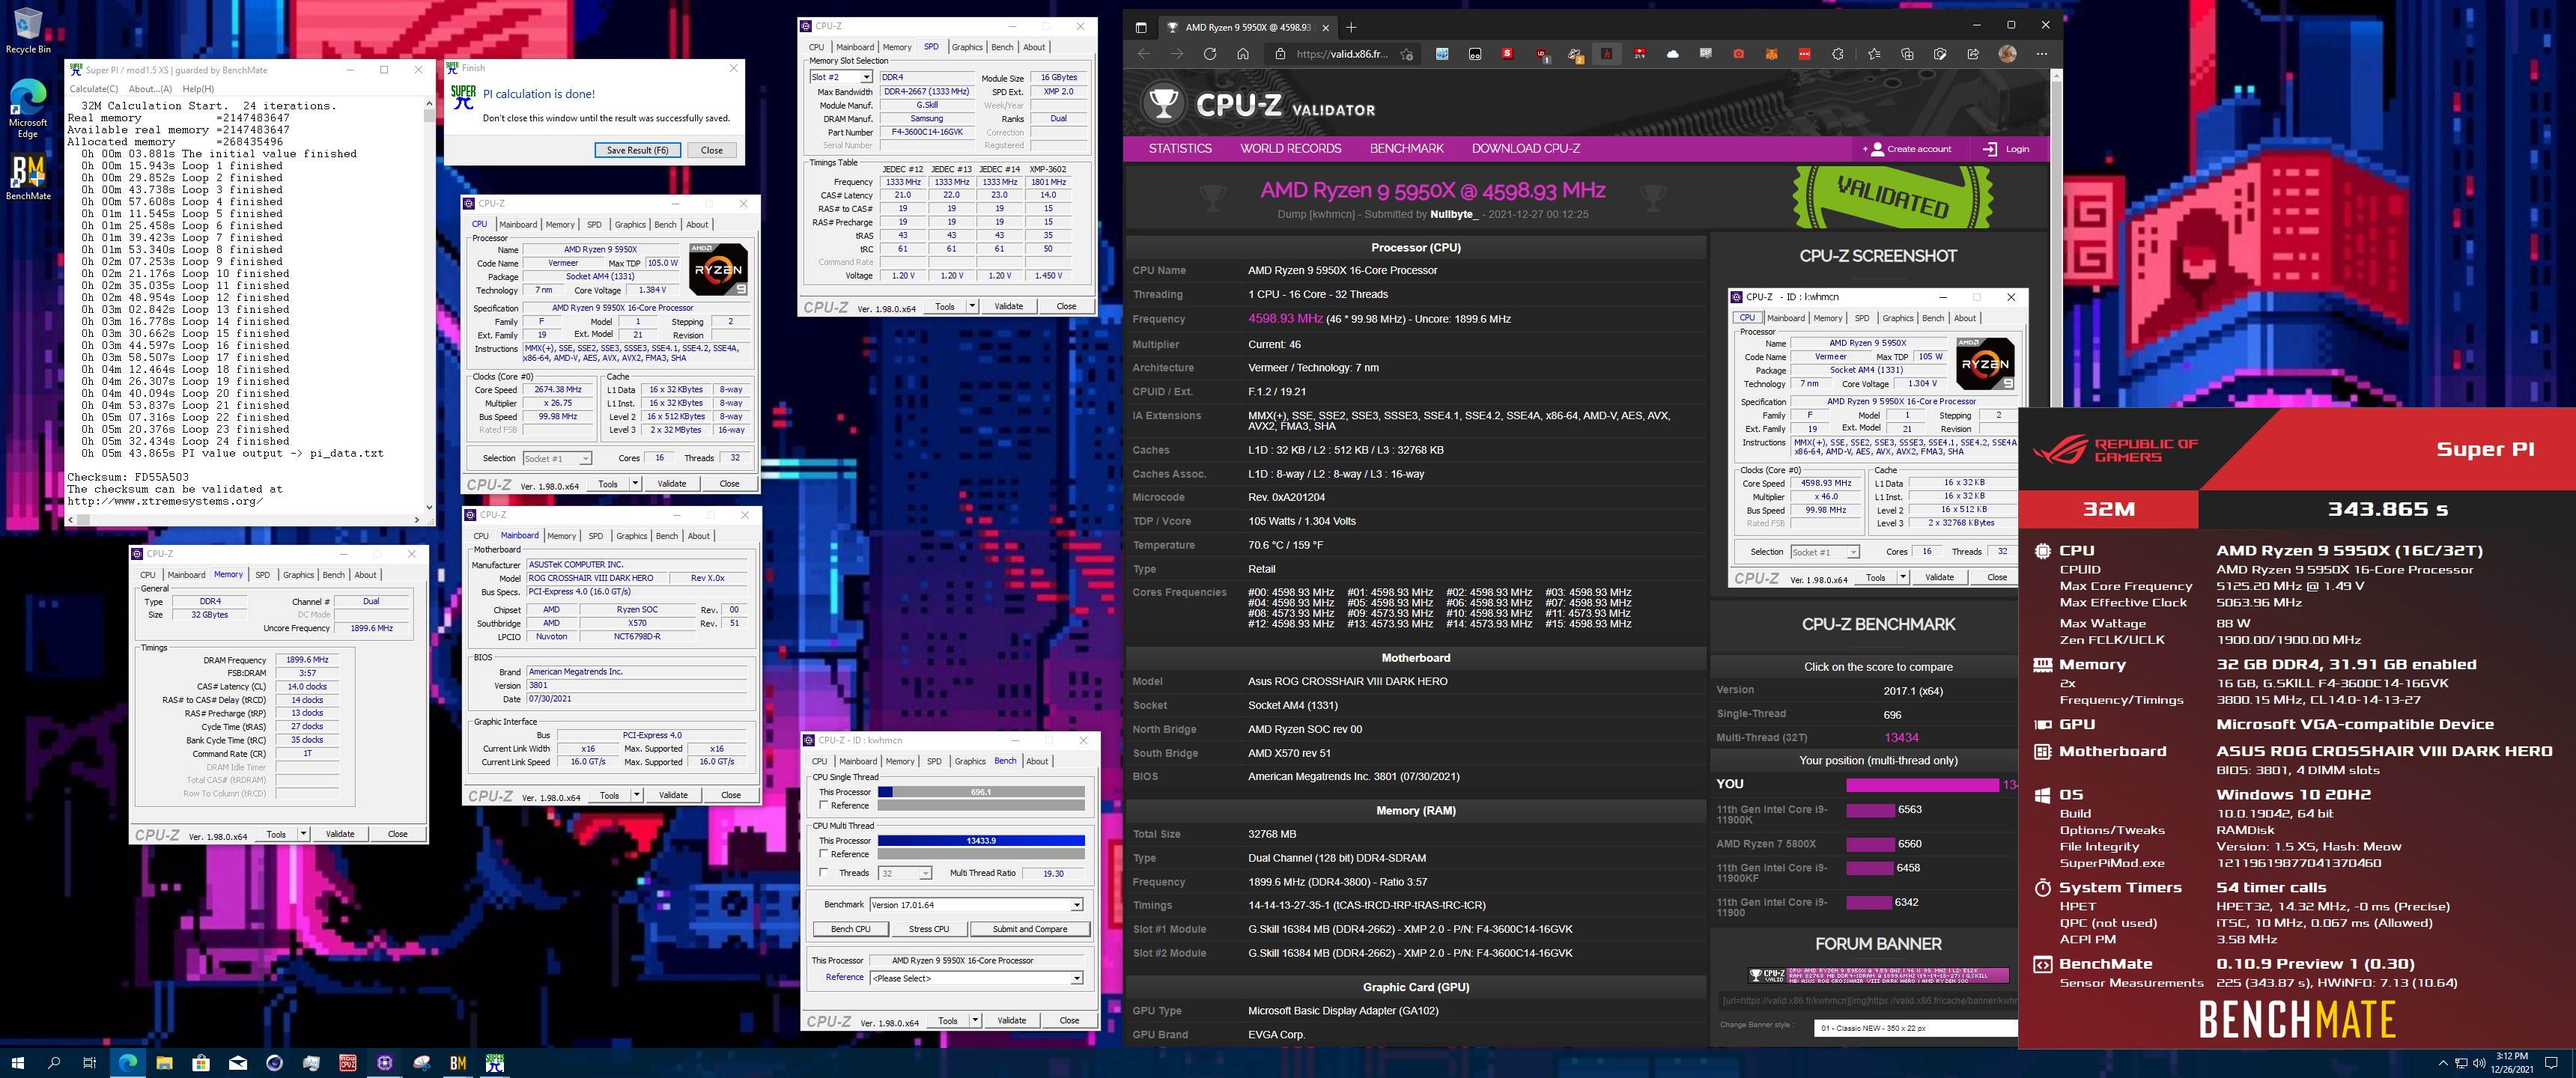Screen dimensions: 2576x1078
Task: Click the browser refresh icon
Action: pyautogui.click(x=1209, y=54)
